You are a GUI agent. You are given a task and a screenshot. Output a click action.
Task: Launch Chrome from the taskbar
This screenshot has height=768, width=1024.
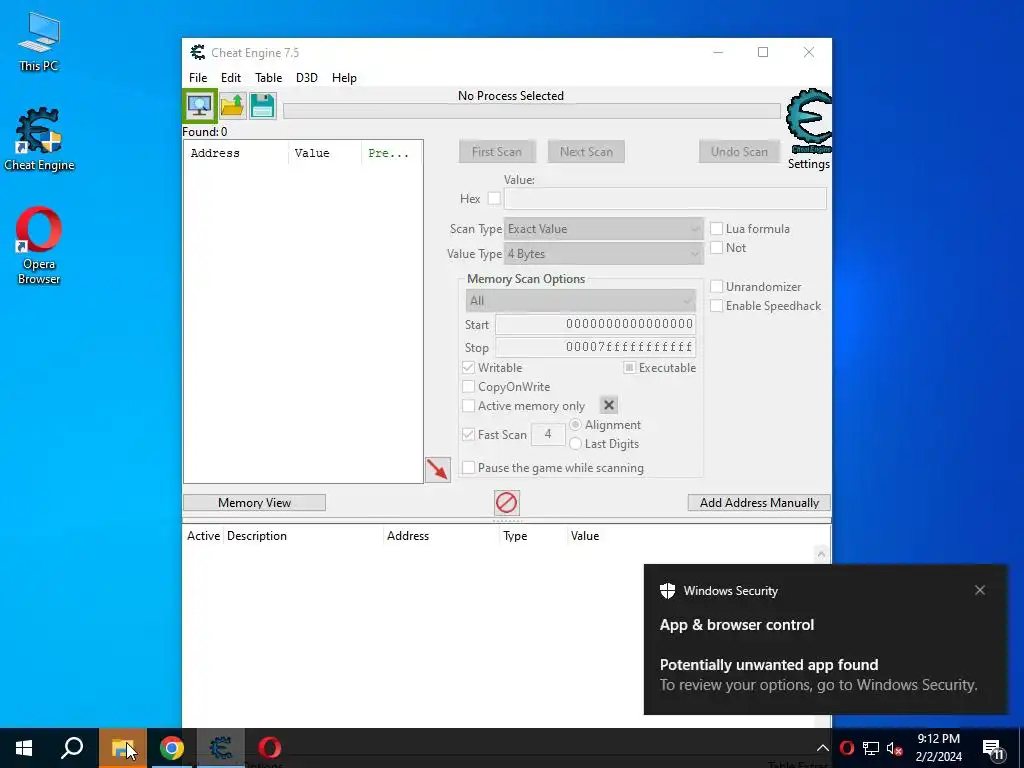pyautogui.click(x=171, y=748)
